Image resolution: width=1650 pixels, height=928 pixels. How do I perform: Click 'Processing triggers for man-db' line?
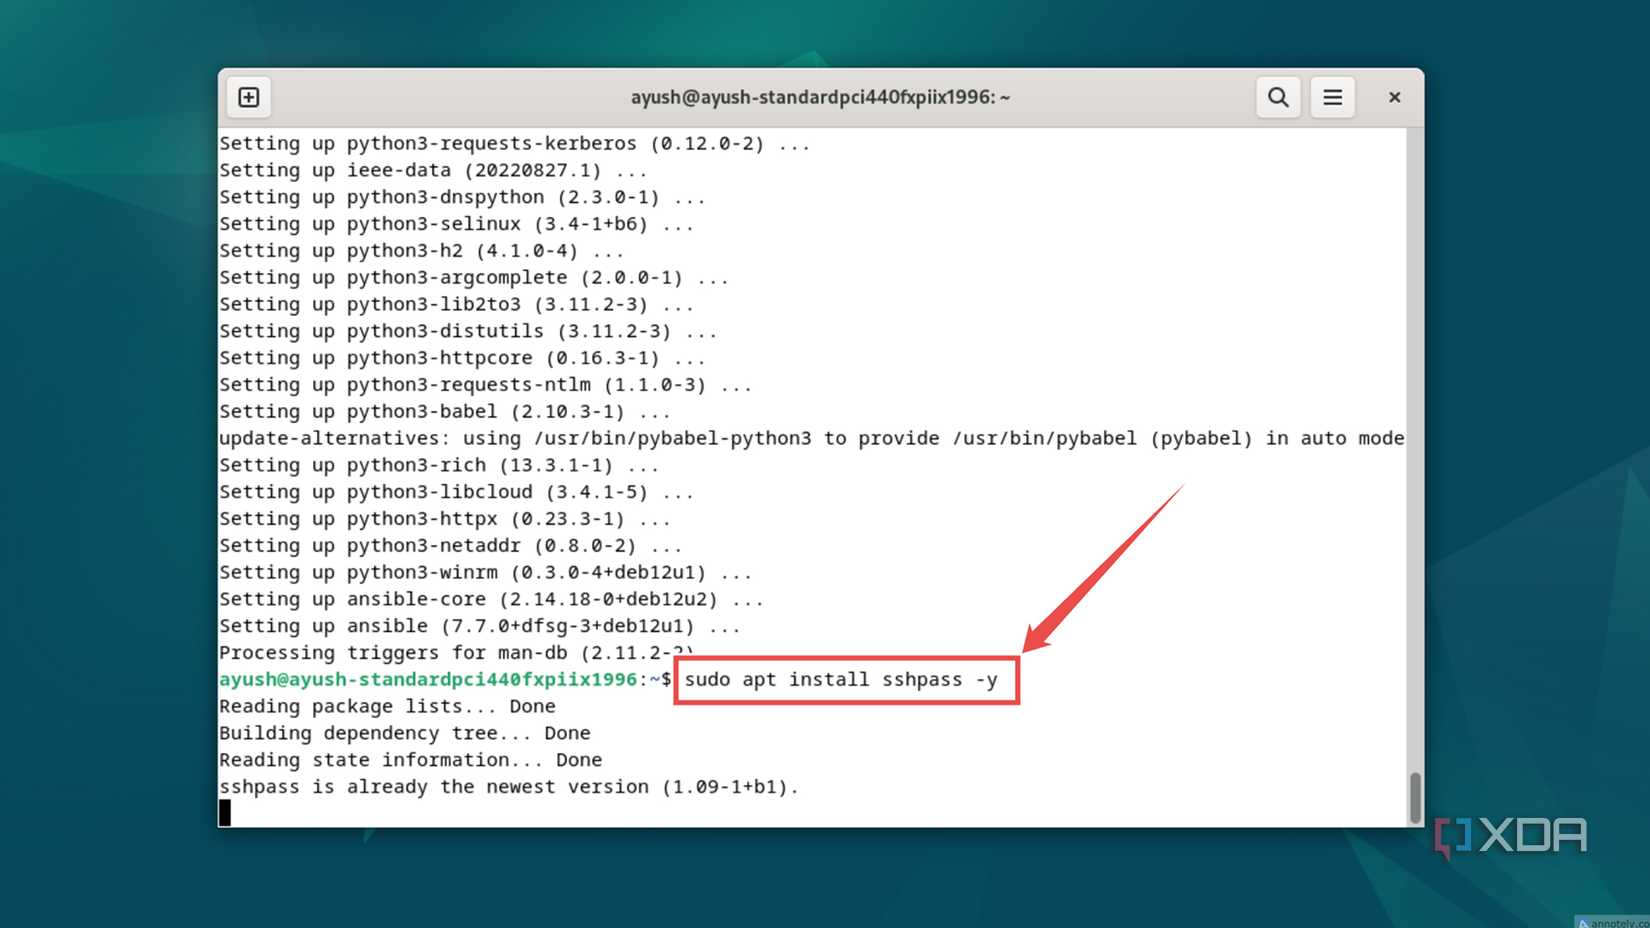click(x=457, y=653)
